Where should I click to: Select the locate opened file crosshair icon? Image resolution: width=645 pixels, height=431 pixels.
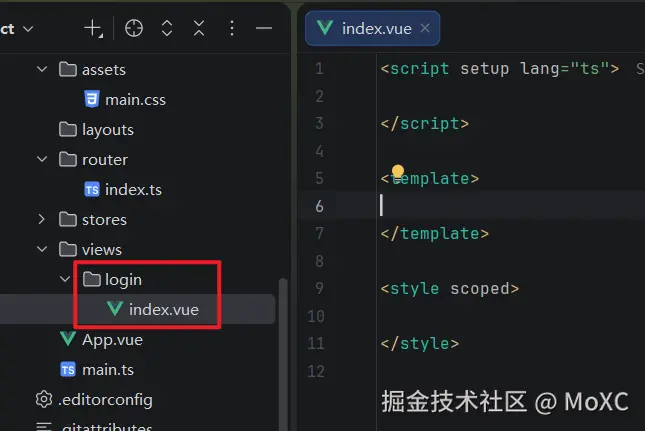(x=134, y=28)
